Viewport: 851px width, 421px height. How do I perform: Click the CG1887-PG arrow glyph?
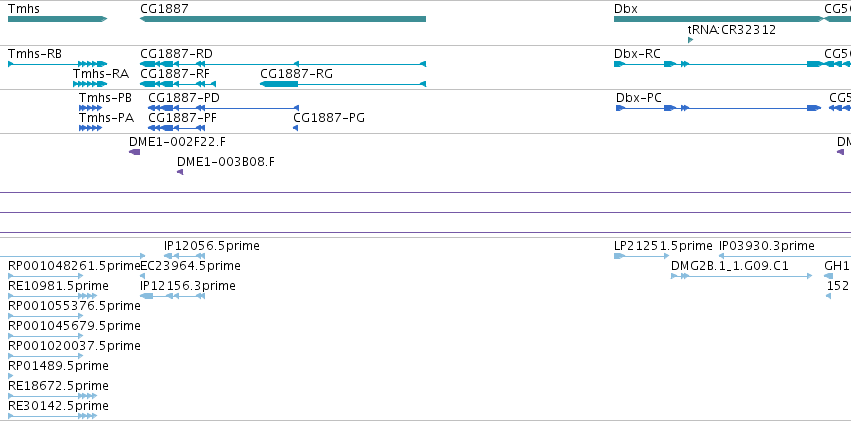tap(296, 128)
